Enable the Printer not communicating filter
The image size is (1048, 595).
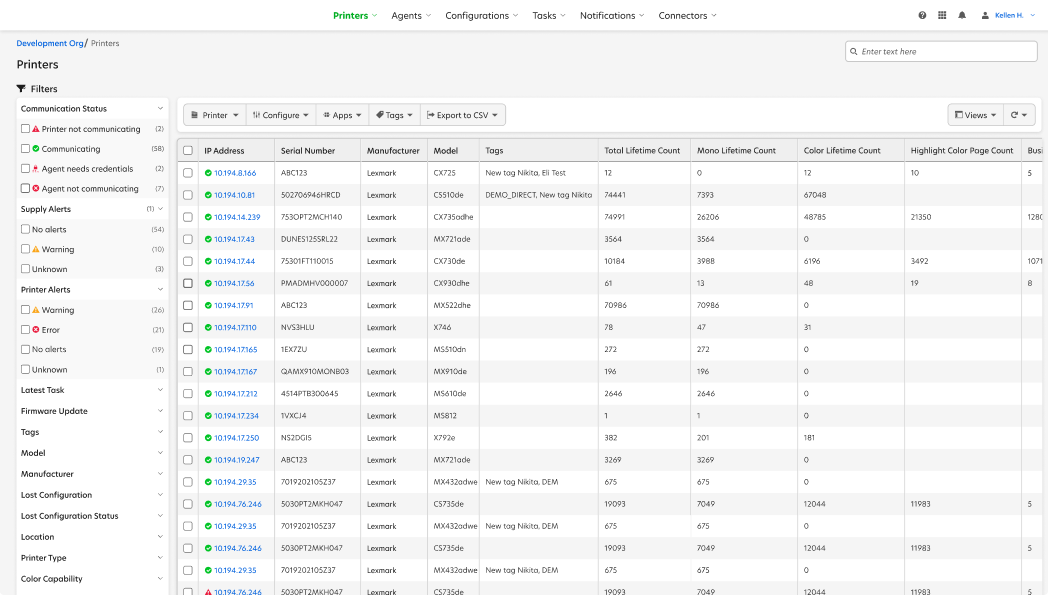coord(24,128)
